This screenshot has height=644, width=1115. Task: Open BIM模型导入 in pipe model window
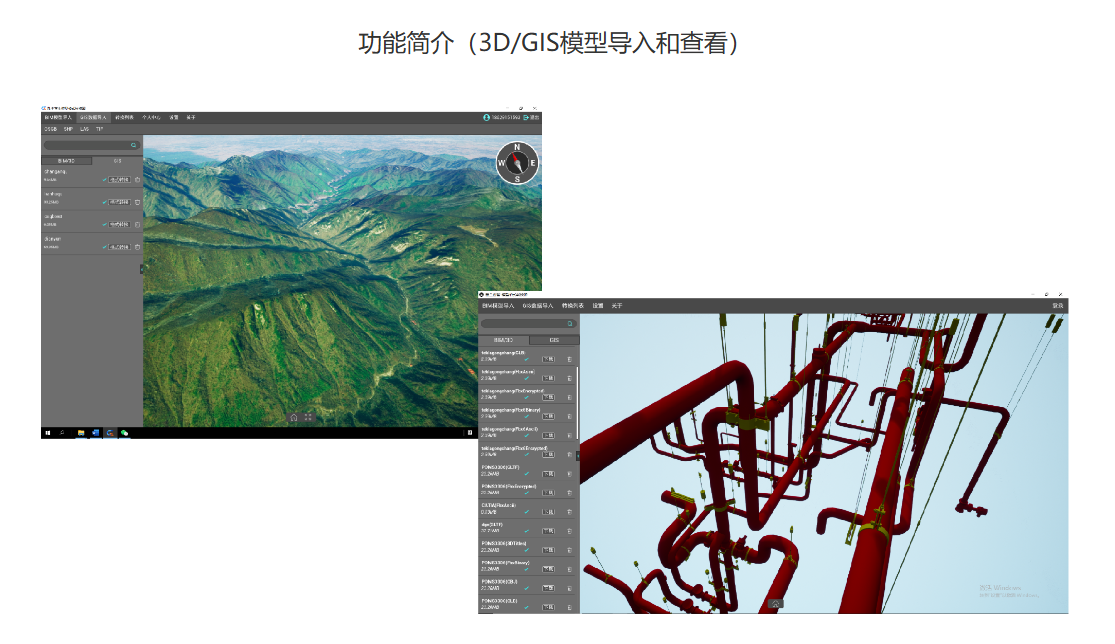tap(498, 306)
